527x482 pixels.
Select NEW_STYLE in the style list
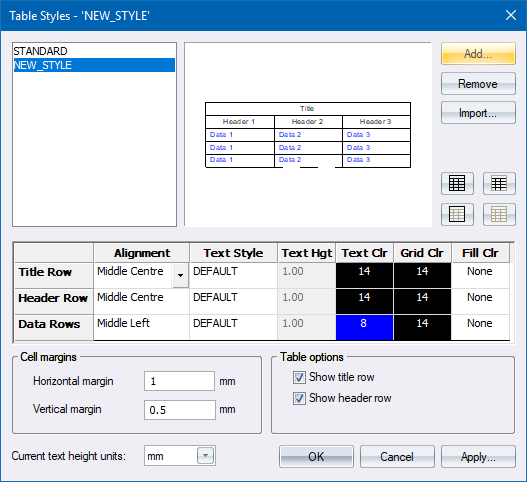(x=94, y=65)
